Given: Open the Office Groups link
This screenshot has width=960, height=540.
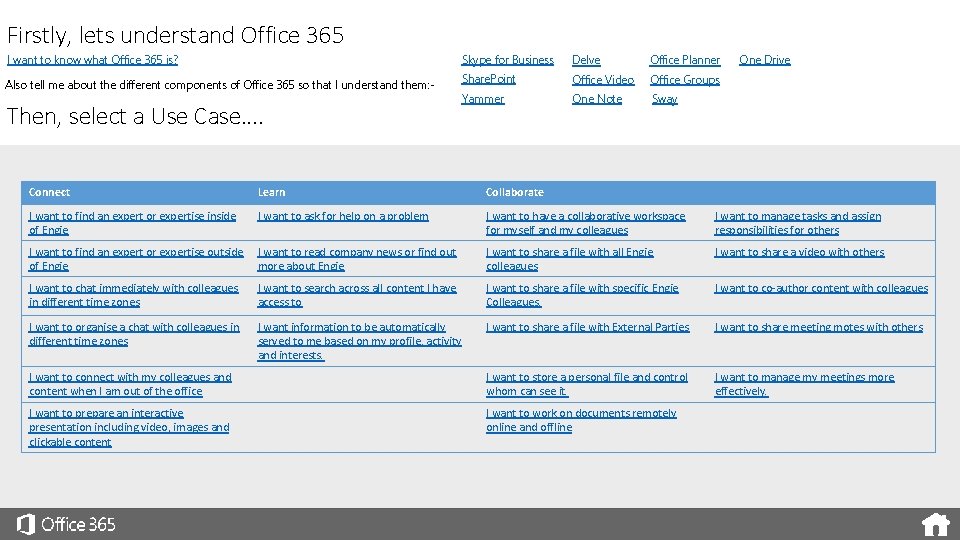Looking at the screenshot, I should pyautogui.click(x=685, y=80).
